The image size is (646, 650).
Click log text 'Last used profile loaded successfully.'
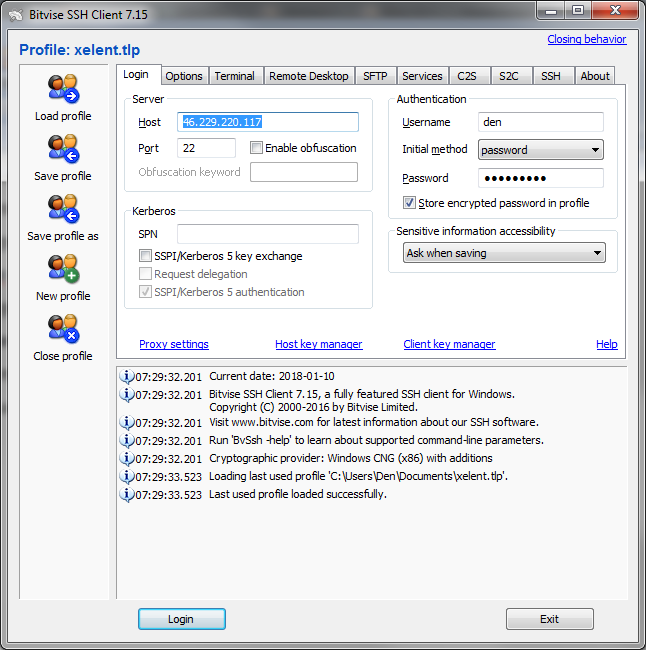click(x=298, y=494)
